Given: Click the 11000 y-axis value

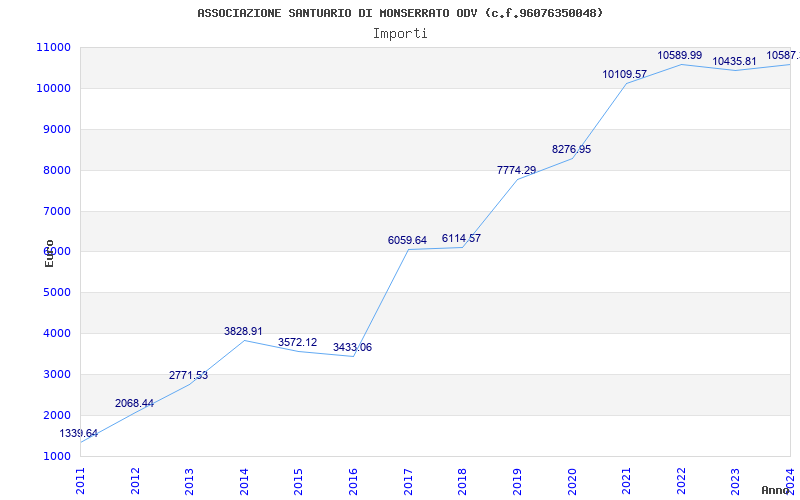Looking at the screenshot, I should pyautogui.click(x=54, y=47).
